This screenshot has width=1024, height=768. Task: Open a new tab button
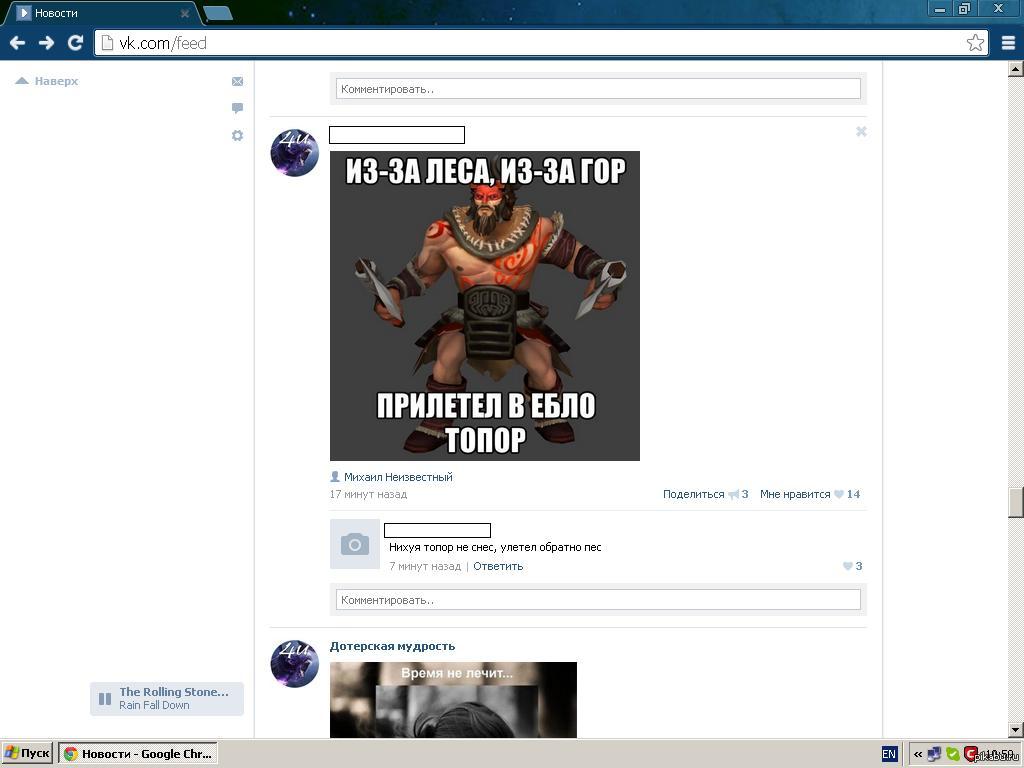click(x=218, y=13)
